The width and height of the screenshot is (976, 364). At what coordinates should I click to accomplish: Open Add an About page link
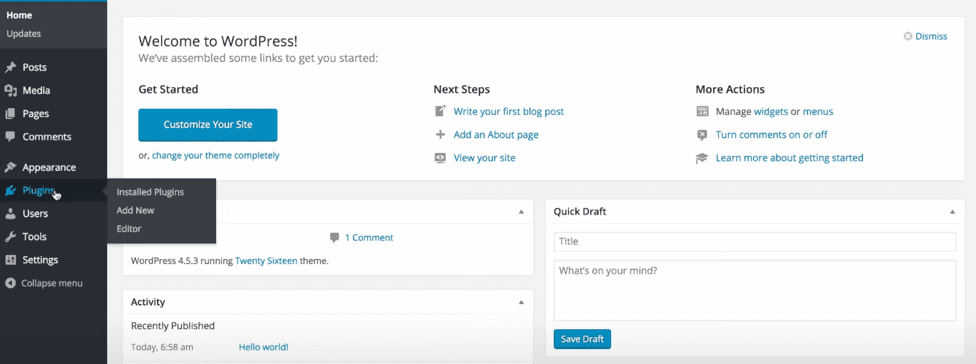coord(496,134)
